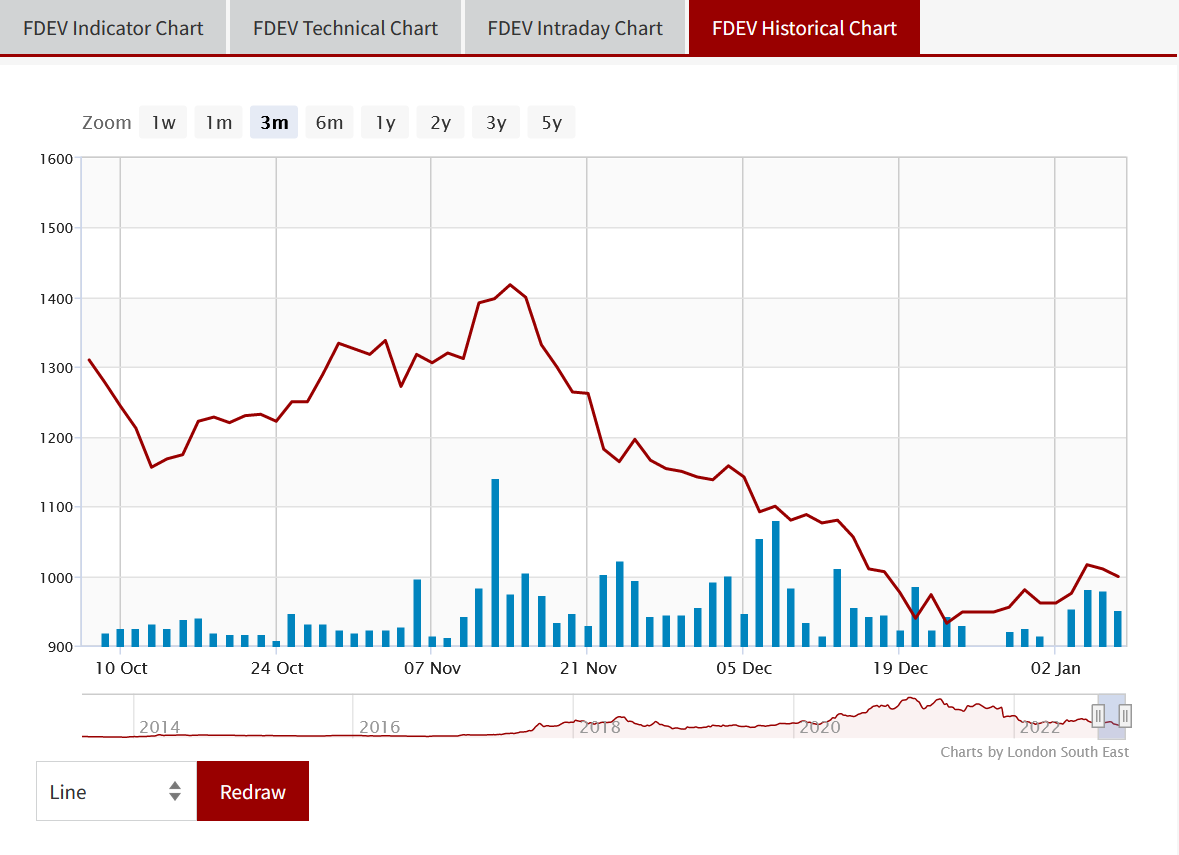The width and height of the screenshot is (1179, 855).
Task: Click the 21 Nov x-axis label
Action: point(588,668)
